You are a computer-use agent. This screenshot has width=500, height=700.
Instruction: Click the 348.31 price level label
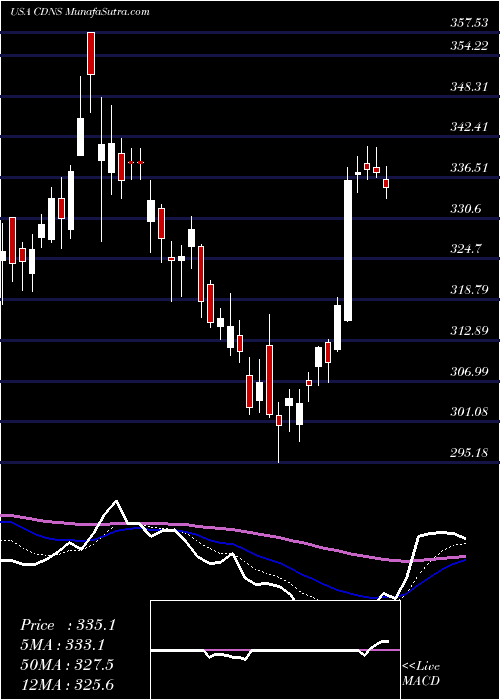tap(468, 87)
